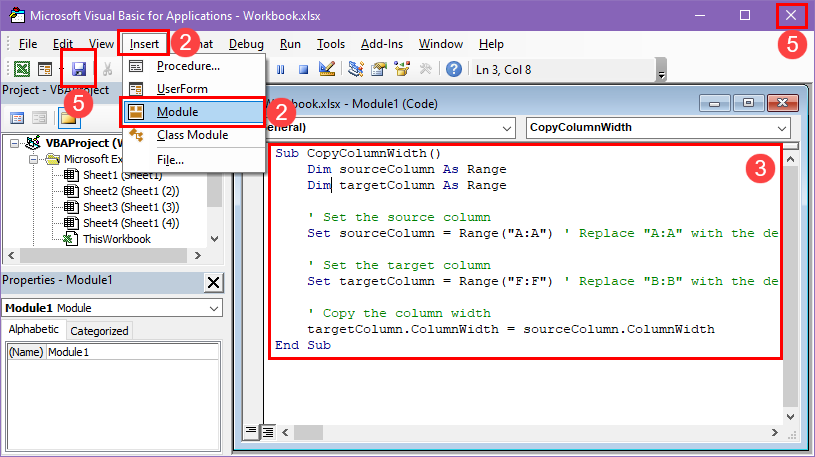Viewport: 815px width, 457px height.
Task: Choose Class Module from the Insert menu
Action: pyautogui.click(x=193, y=135)
